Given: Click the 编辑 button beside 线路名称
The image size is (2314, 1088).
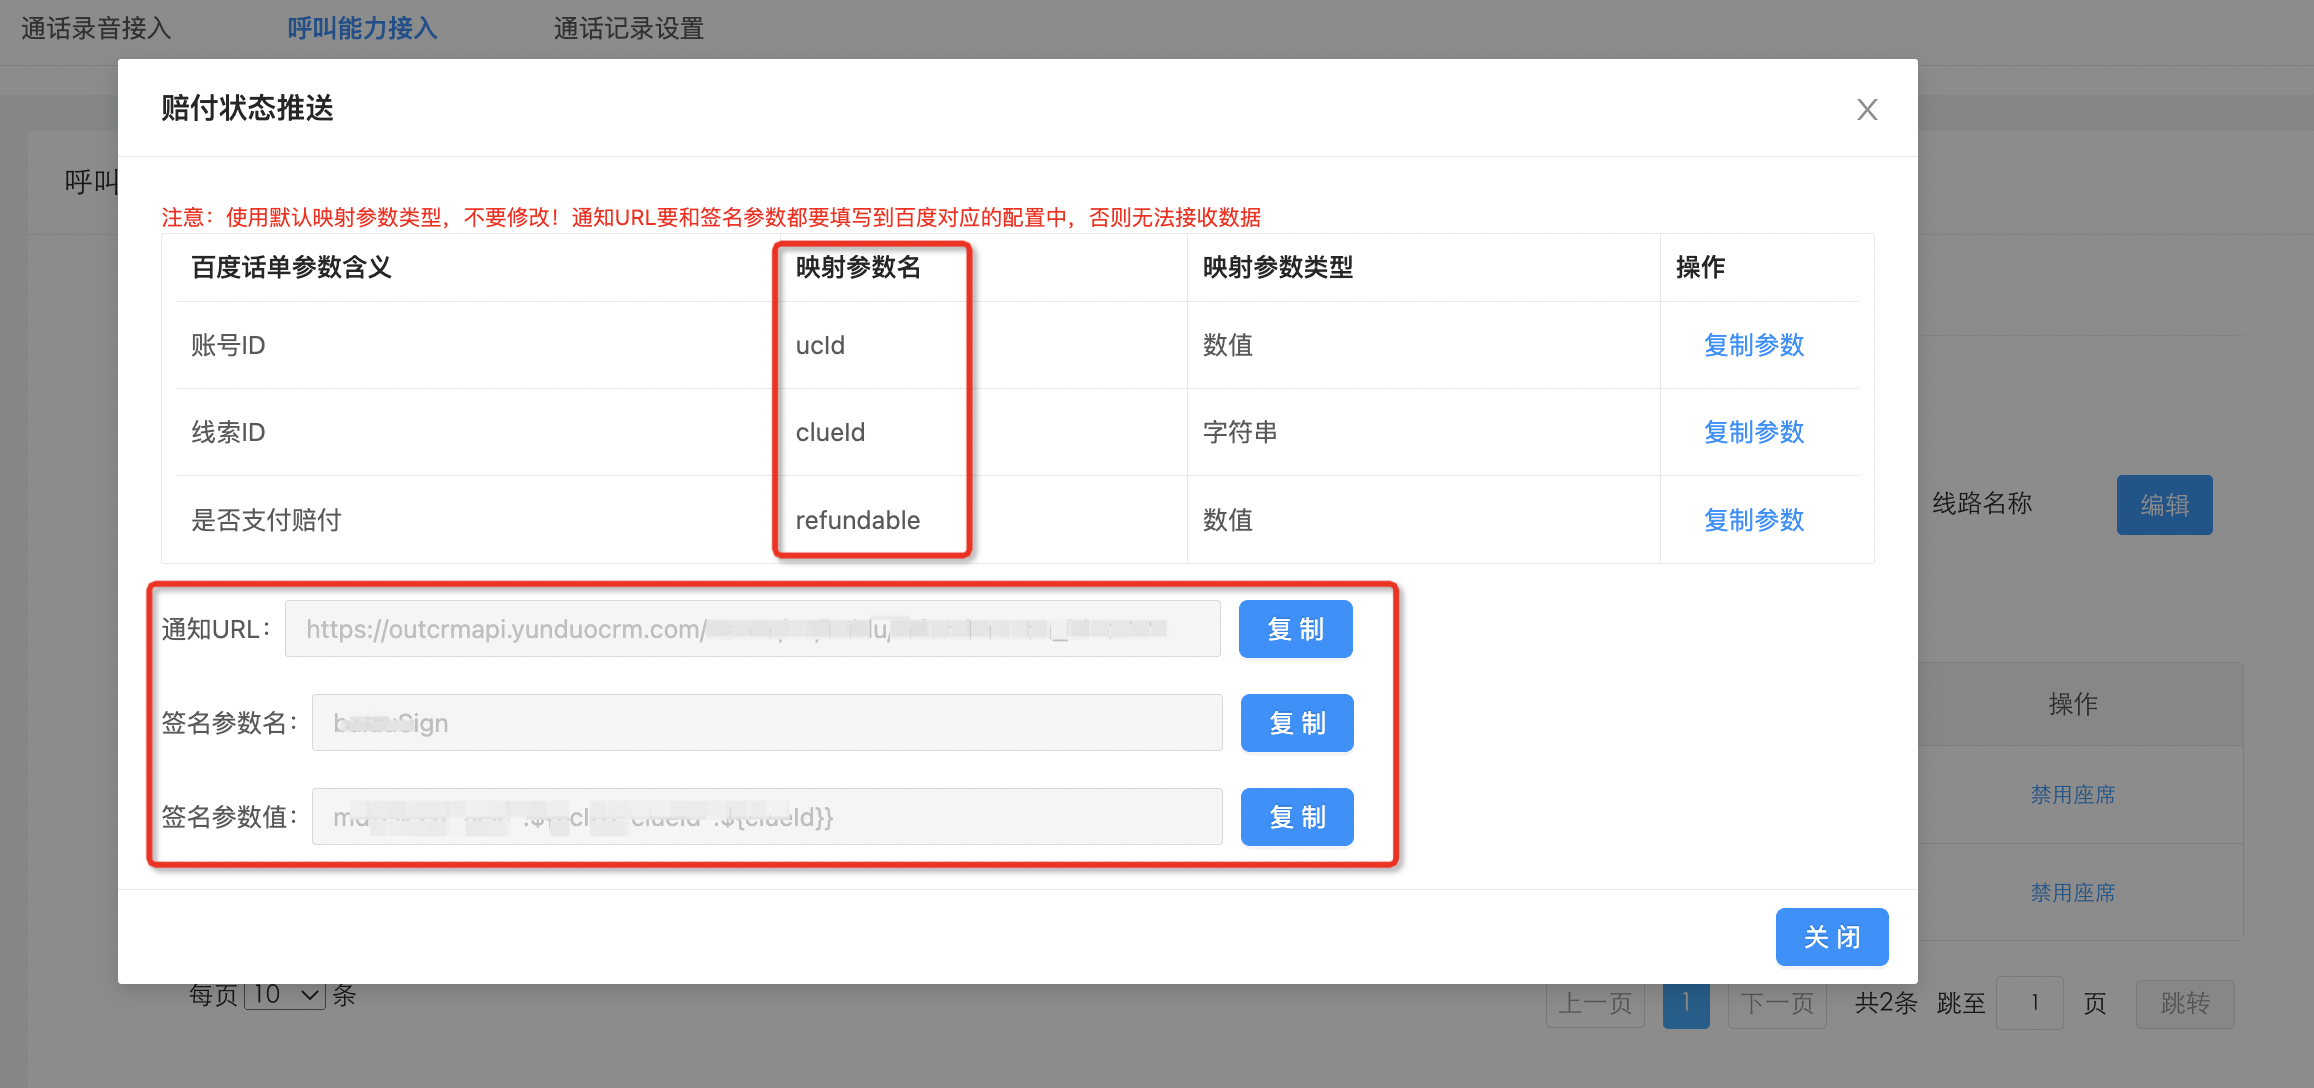Looking at the screenshot, I should point(2164,505).
